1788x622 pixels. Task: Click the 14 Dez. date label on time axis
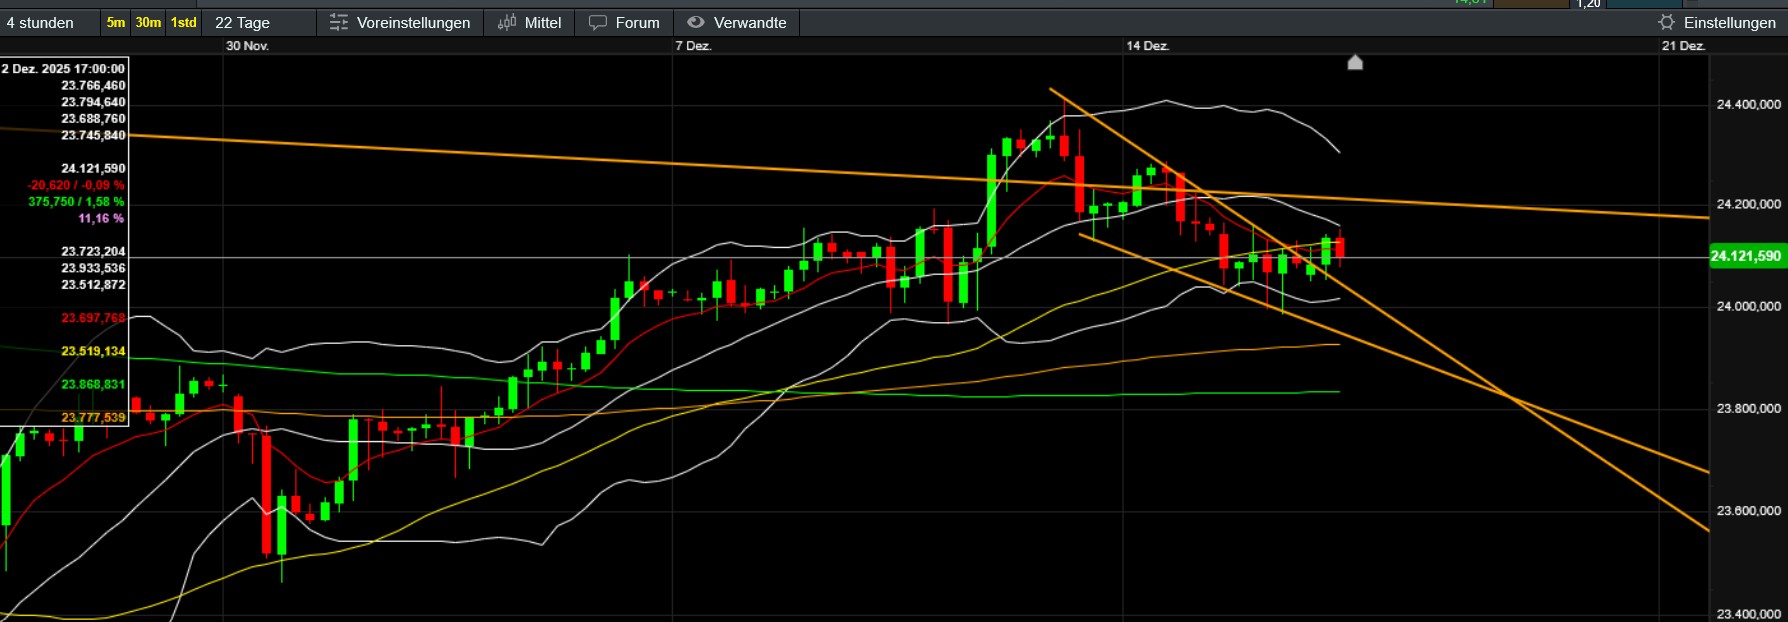pos(1147,46)
